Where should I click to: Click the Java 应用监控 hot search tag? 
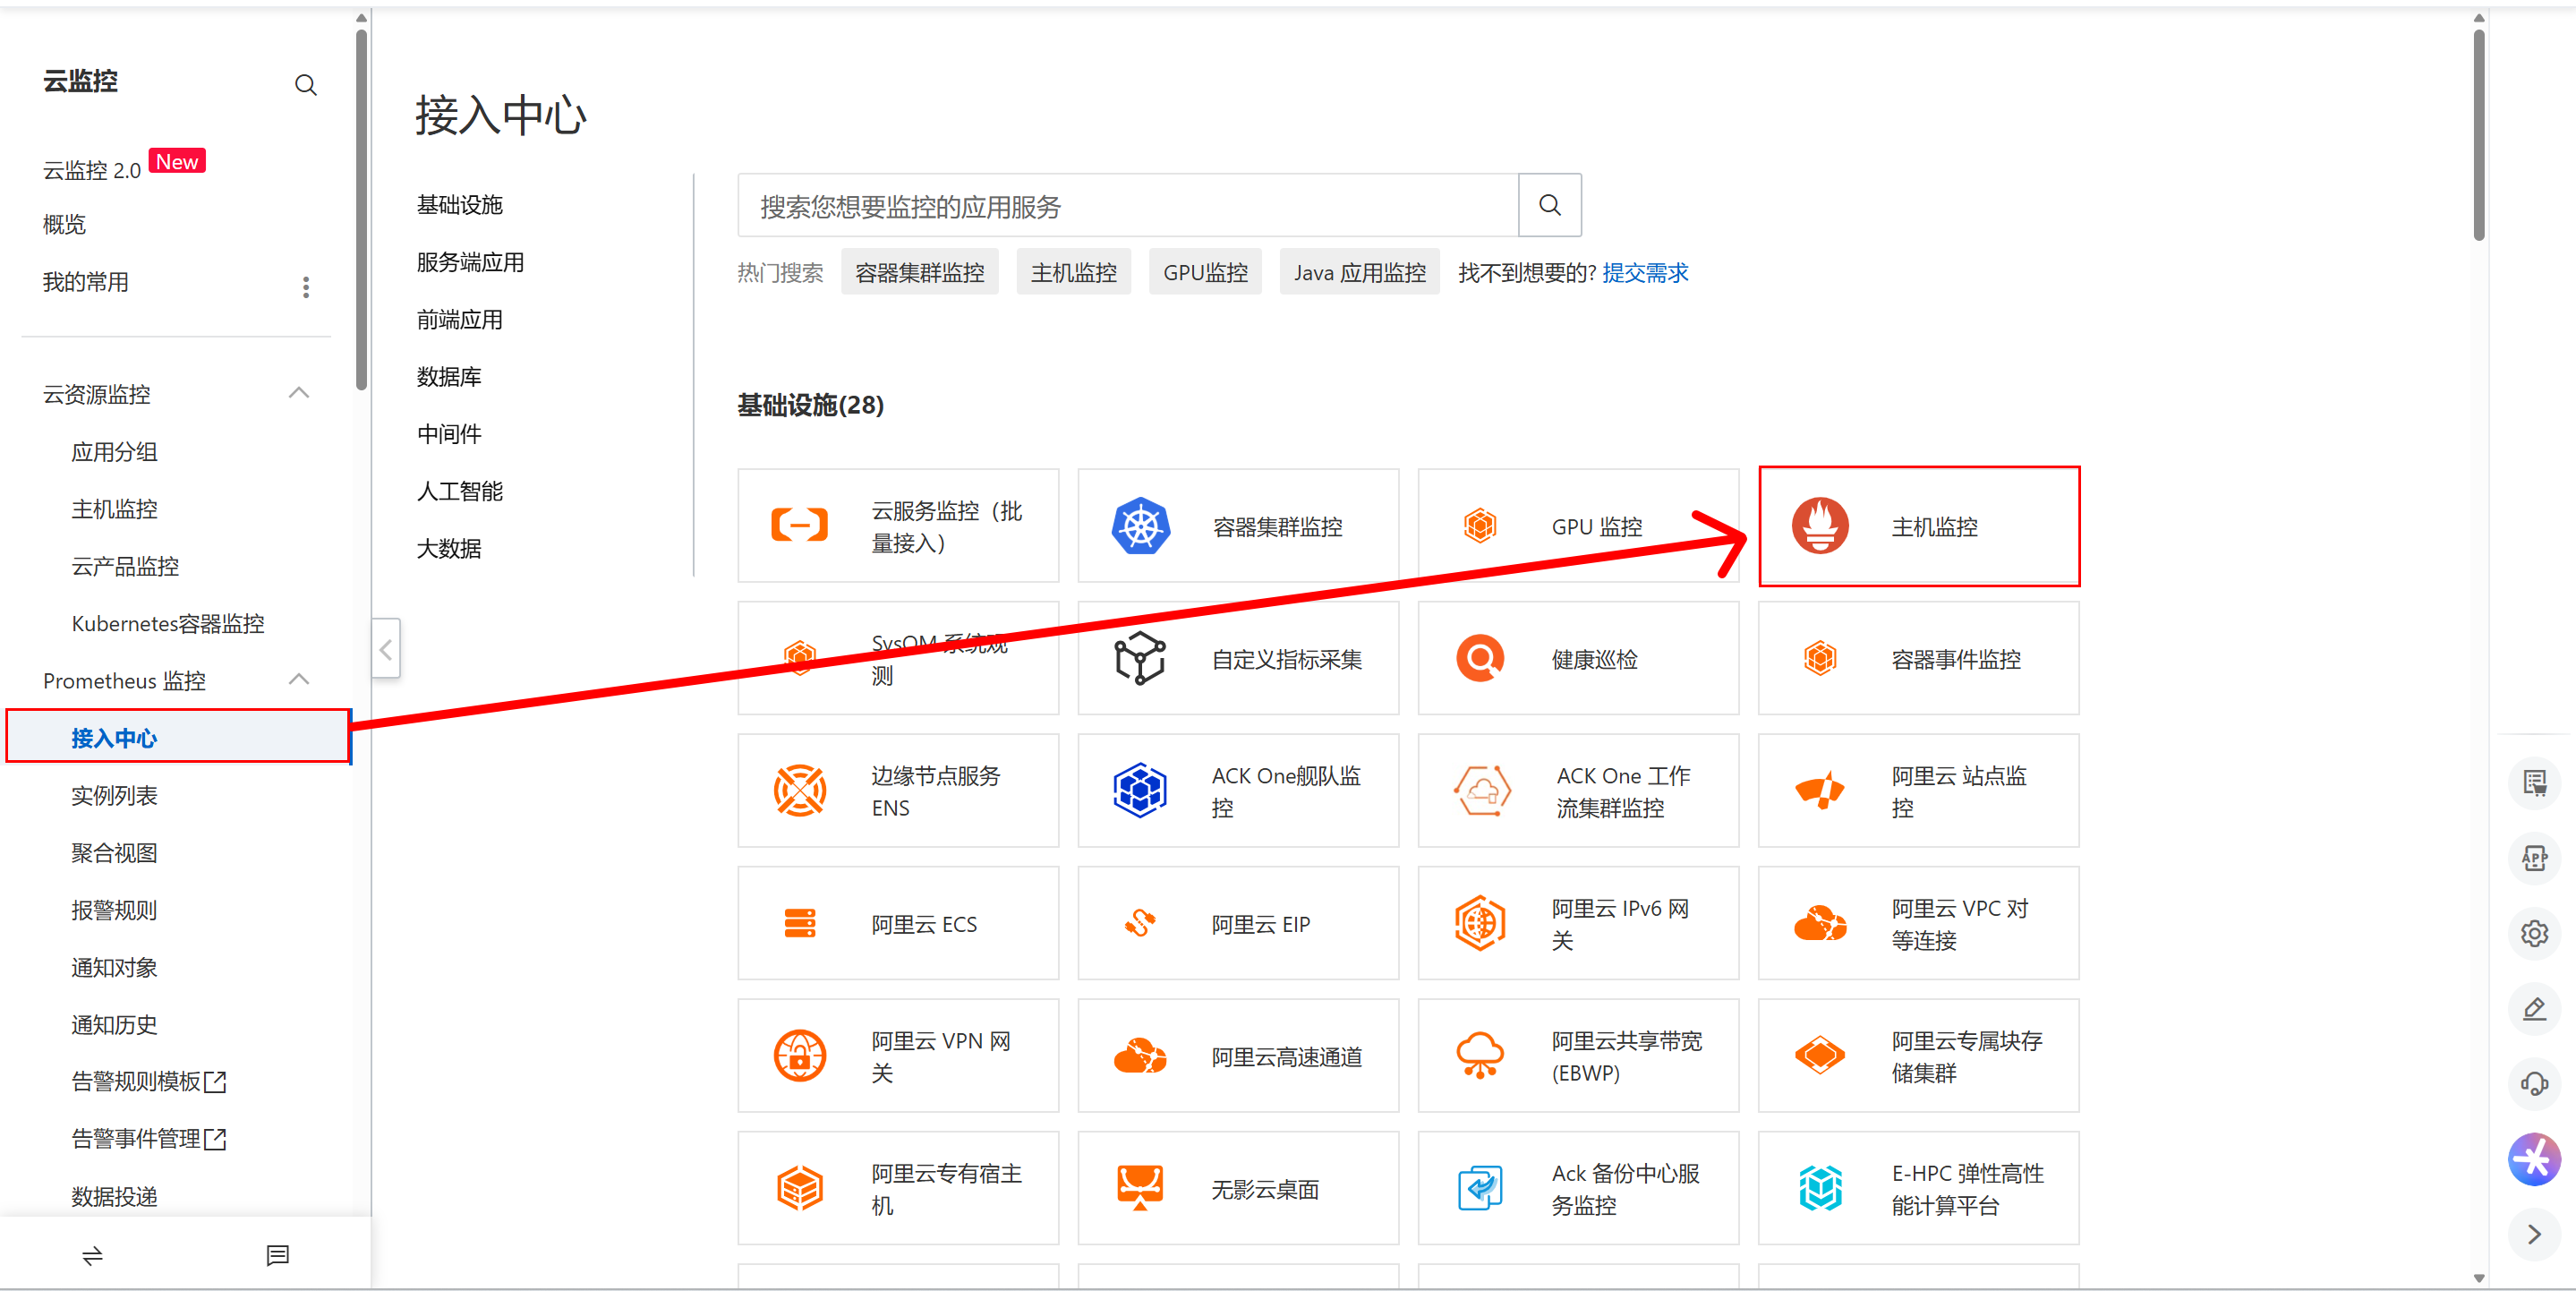point(1360,272)
